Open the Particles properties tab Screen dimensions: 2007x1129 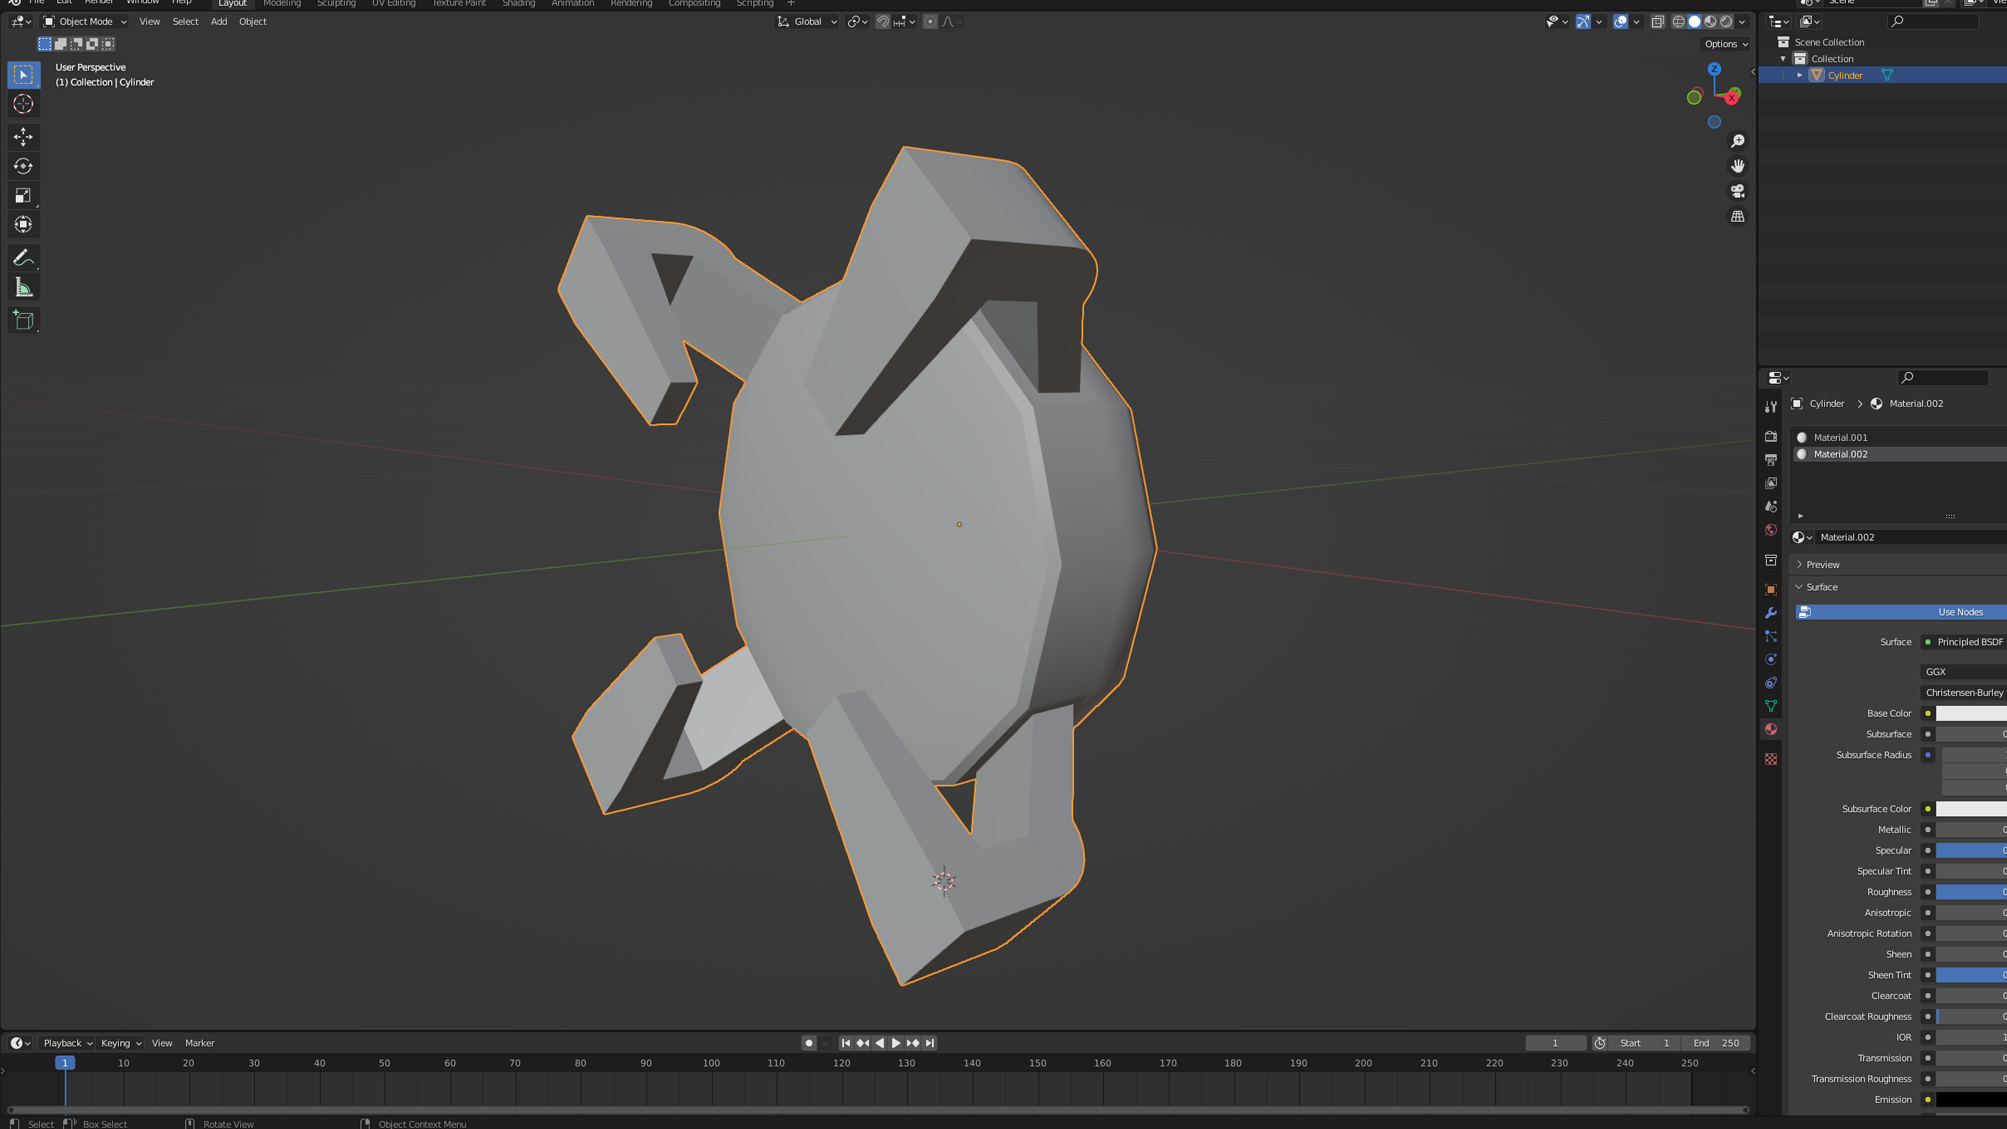(x=1771, y=636)
